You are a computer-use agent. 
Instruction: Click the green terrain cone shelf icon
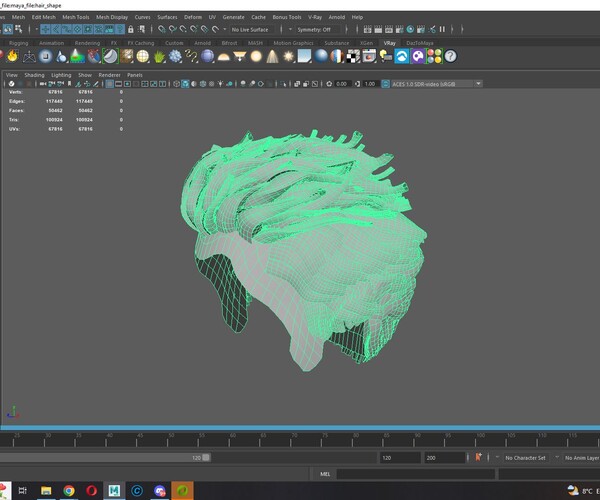pyautogui.click(x=78, y=56)
